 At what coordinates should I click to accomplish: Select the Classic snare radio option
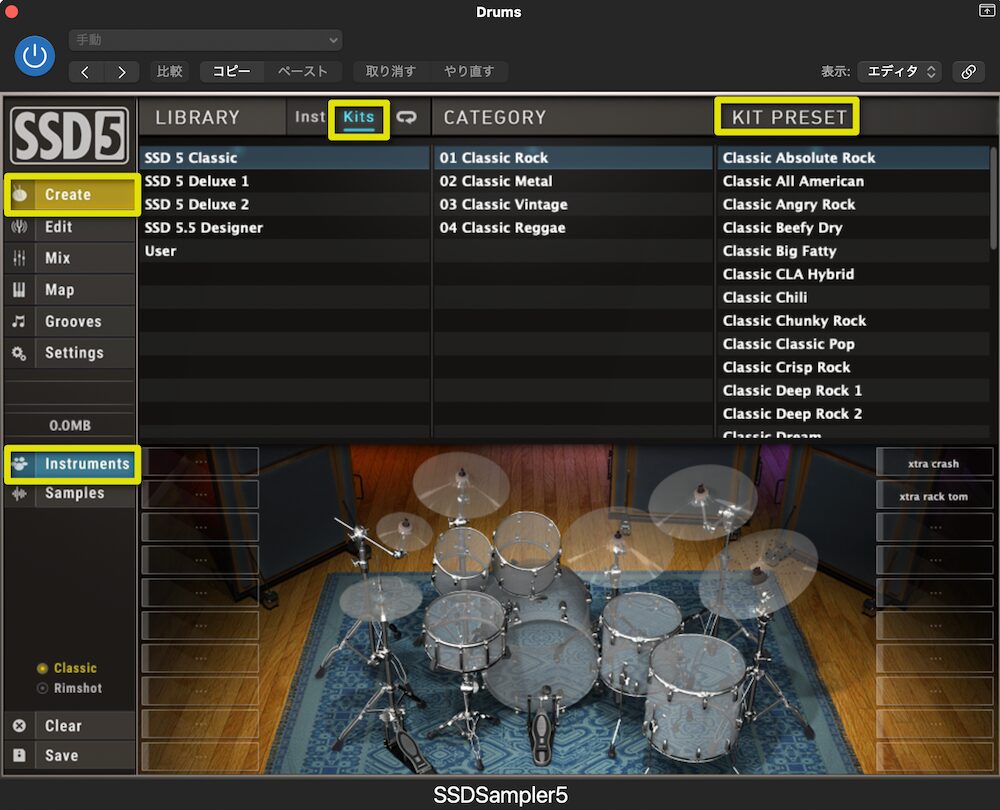click(43, 668)
